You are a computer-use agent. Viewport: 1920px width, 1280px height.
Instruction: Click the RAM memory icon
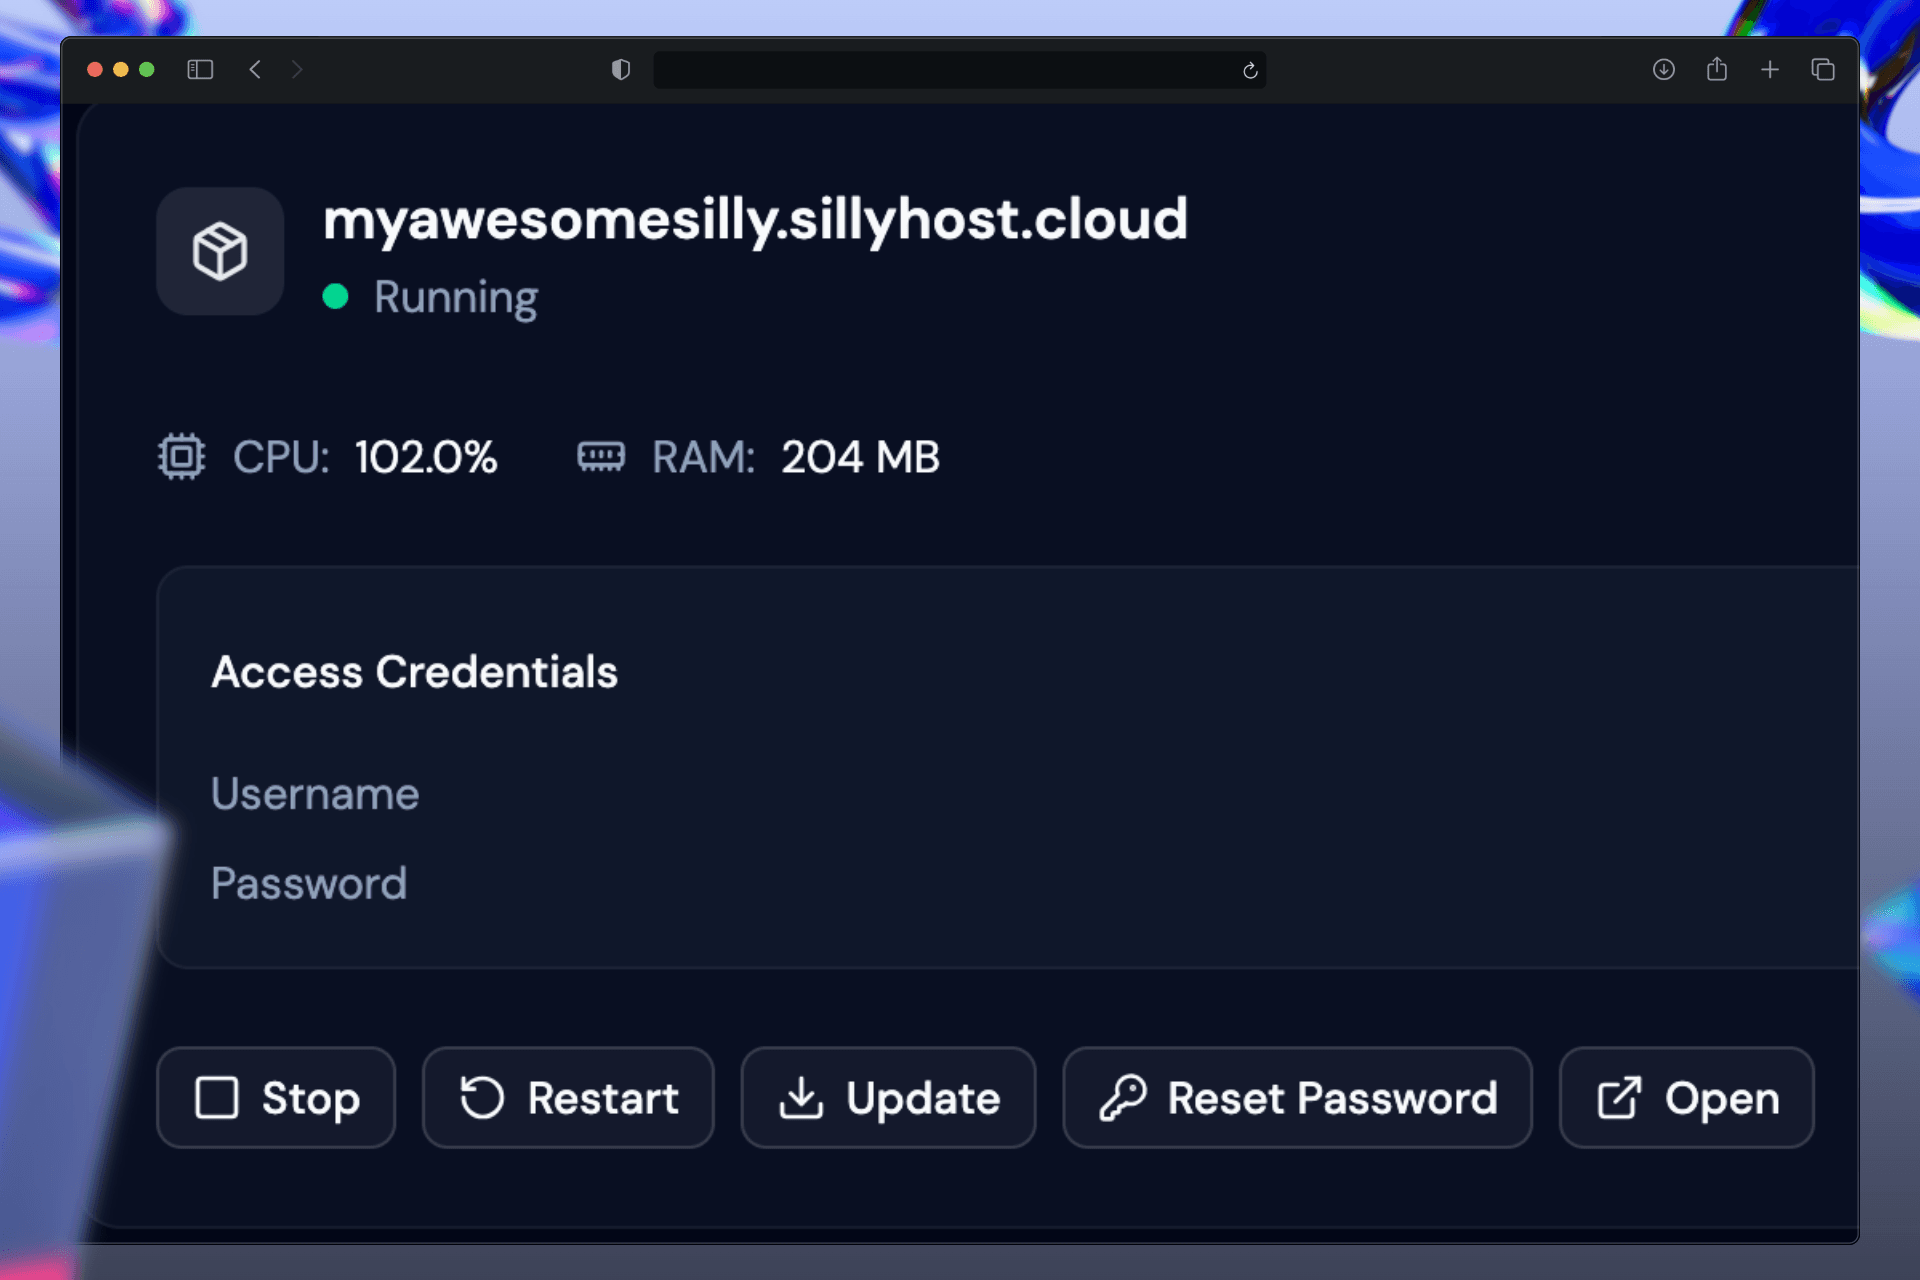[x=603, y=457]
